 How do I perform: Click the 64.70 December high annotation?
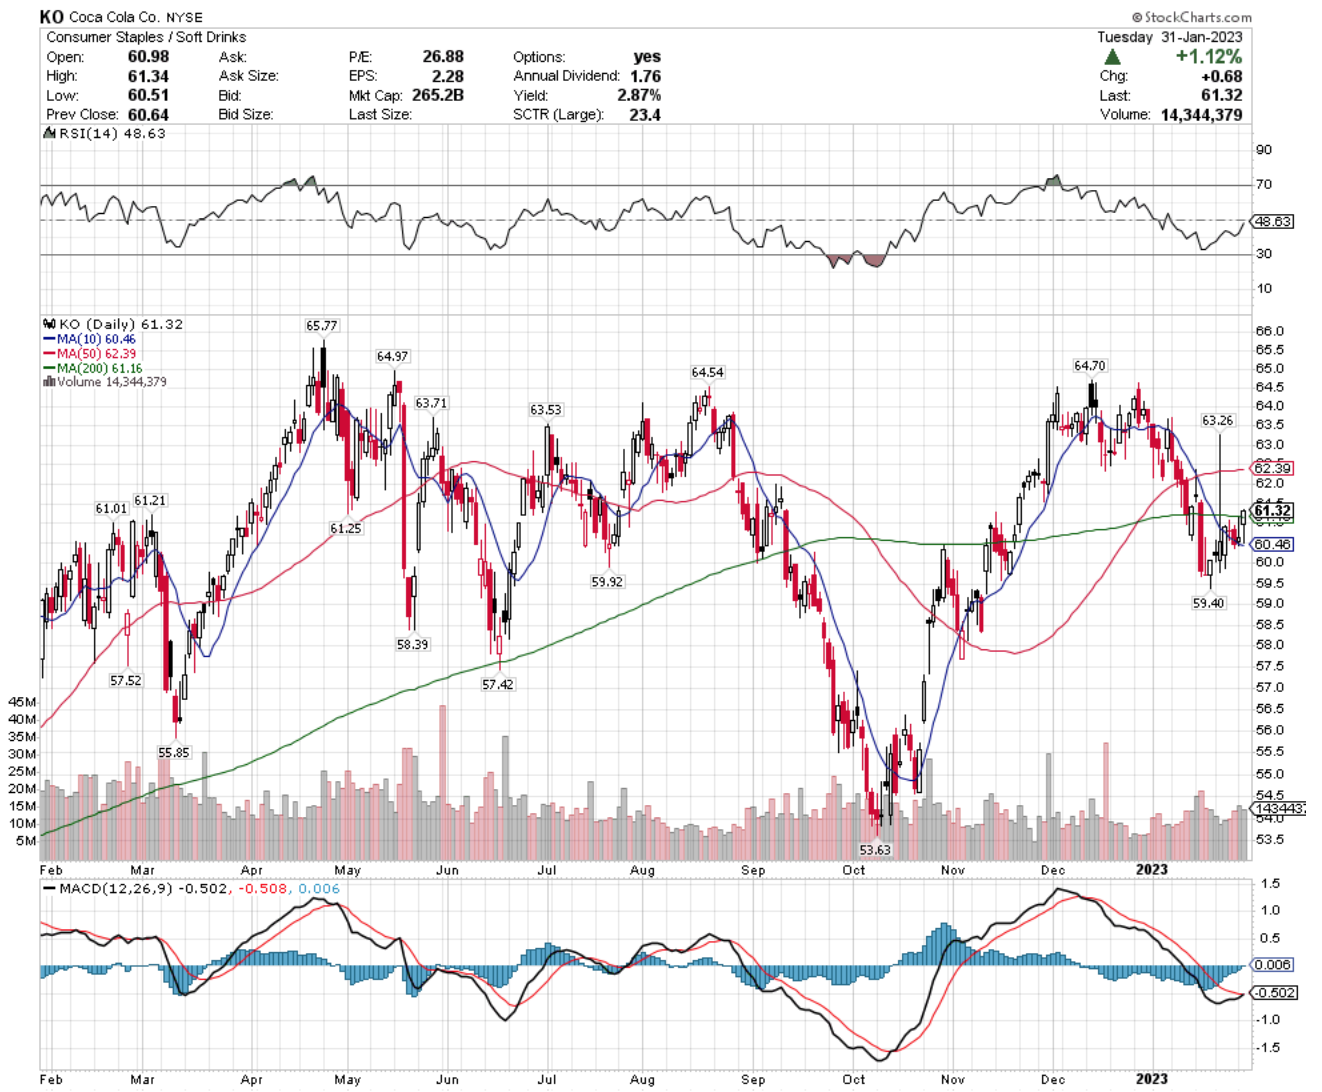tap(1090, 366)
